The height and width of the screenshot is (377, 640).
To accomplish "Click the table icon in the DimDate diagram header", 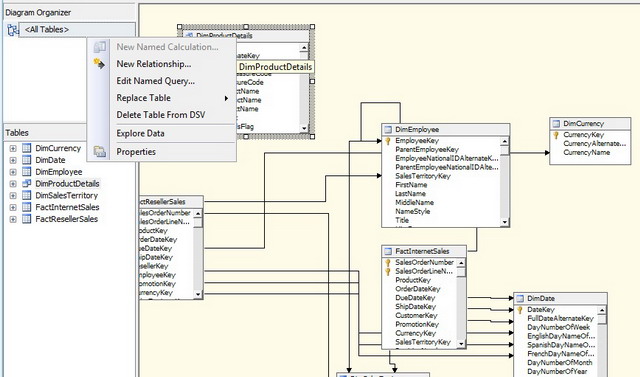I will [520, 298].
